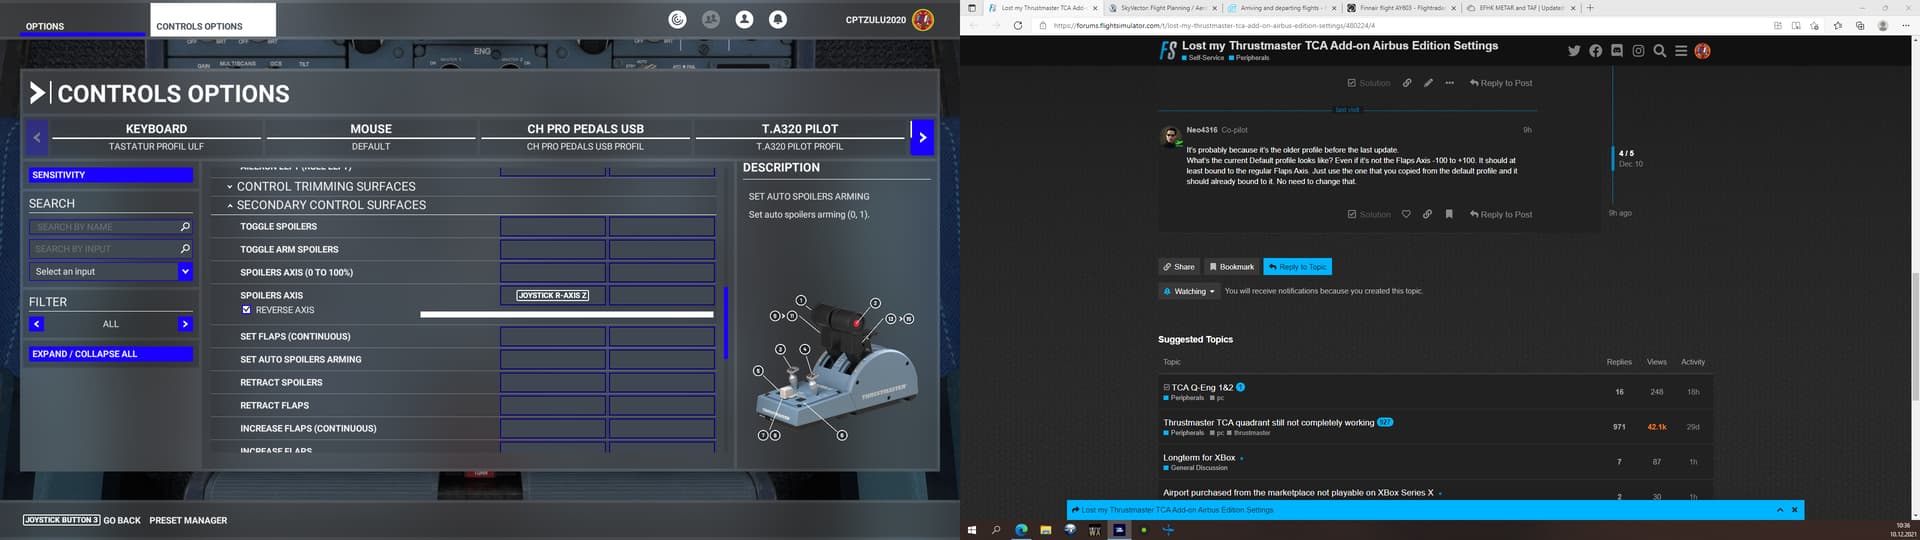
Task: Click the Sensitivity button
Action: coord(110,175)
